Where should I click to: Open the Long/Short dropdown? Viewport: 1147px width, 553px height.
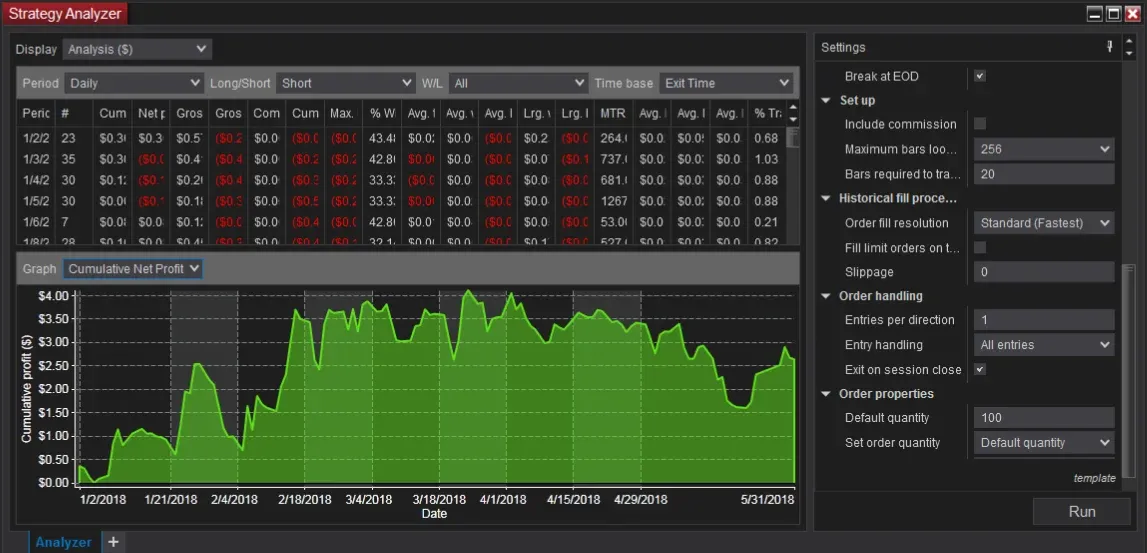tap(345, 83)
